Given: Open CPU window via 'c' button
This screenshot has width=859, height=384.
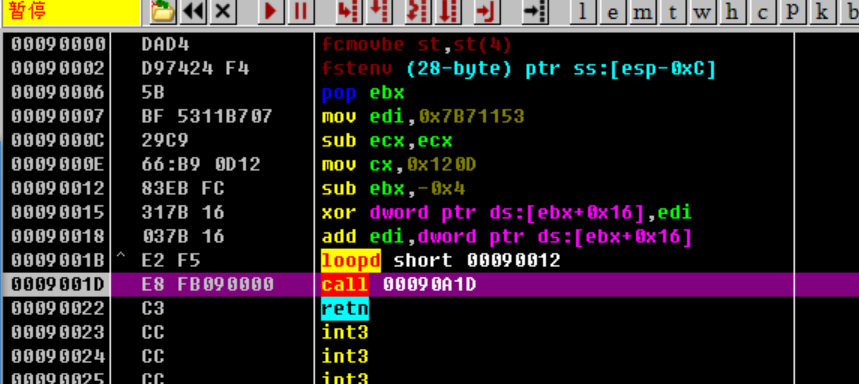Looking at the screenshot, I should (x=762, y=12).
